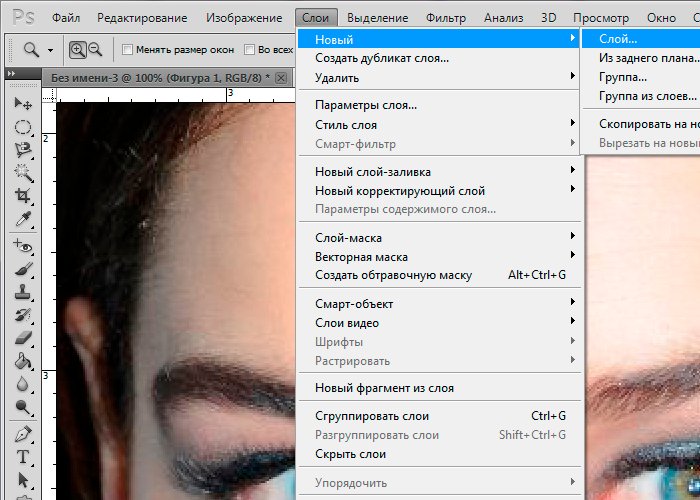Close the 'Без имени-3' document tab
The height and width of the screenshot is (500, 700).
tap(281, 78)
